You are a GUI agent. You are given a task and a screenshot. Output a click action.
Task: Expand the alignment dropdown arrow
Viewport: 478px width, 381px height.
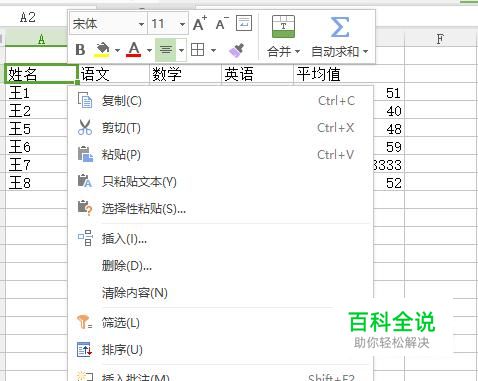[x=181, y=50]
